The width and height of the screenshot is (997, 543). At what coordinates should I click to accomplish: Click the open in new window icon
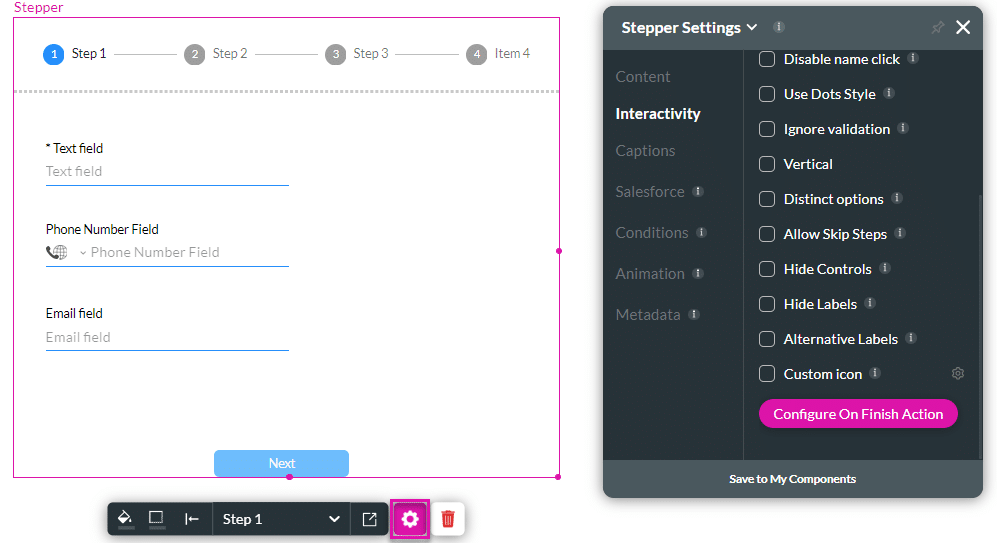pos(369,519)
